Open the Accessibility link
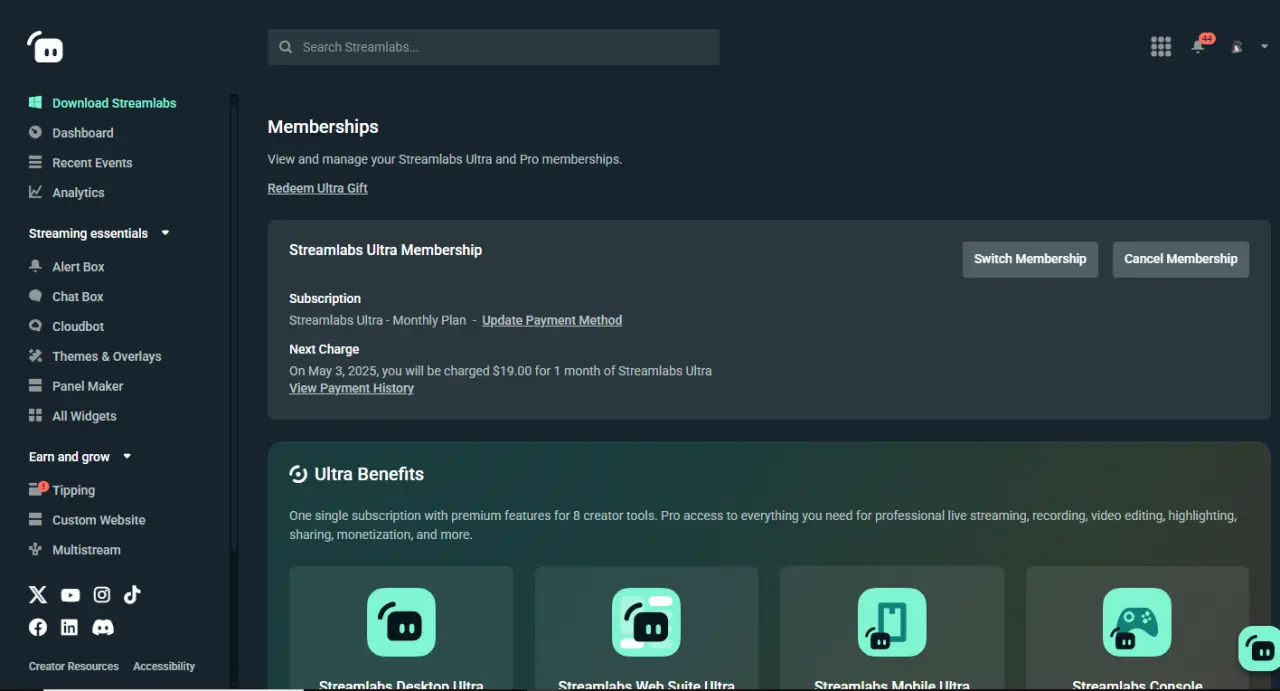The height and width of the screenshot is (691, 1280). point(164,666)
